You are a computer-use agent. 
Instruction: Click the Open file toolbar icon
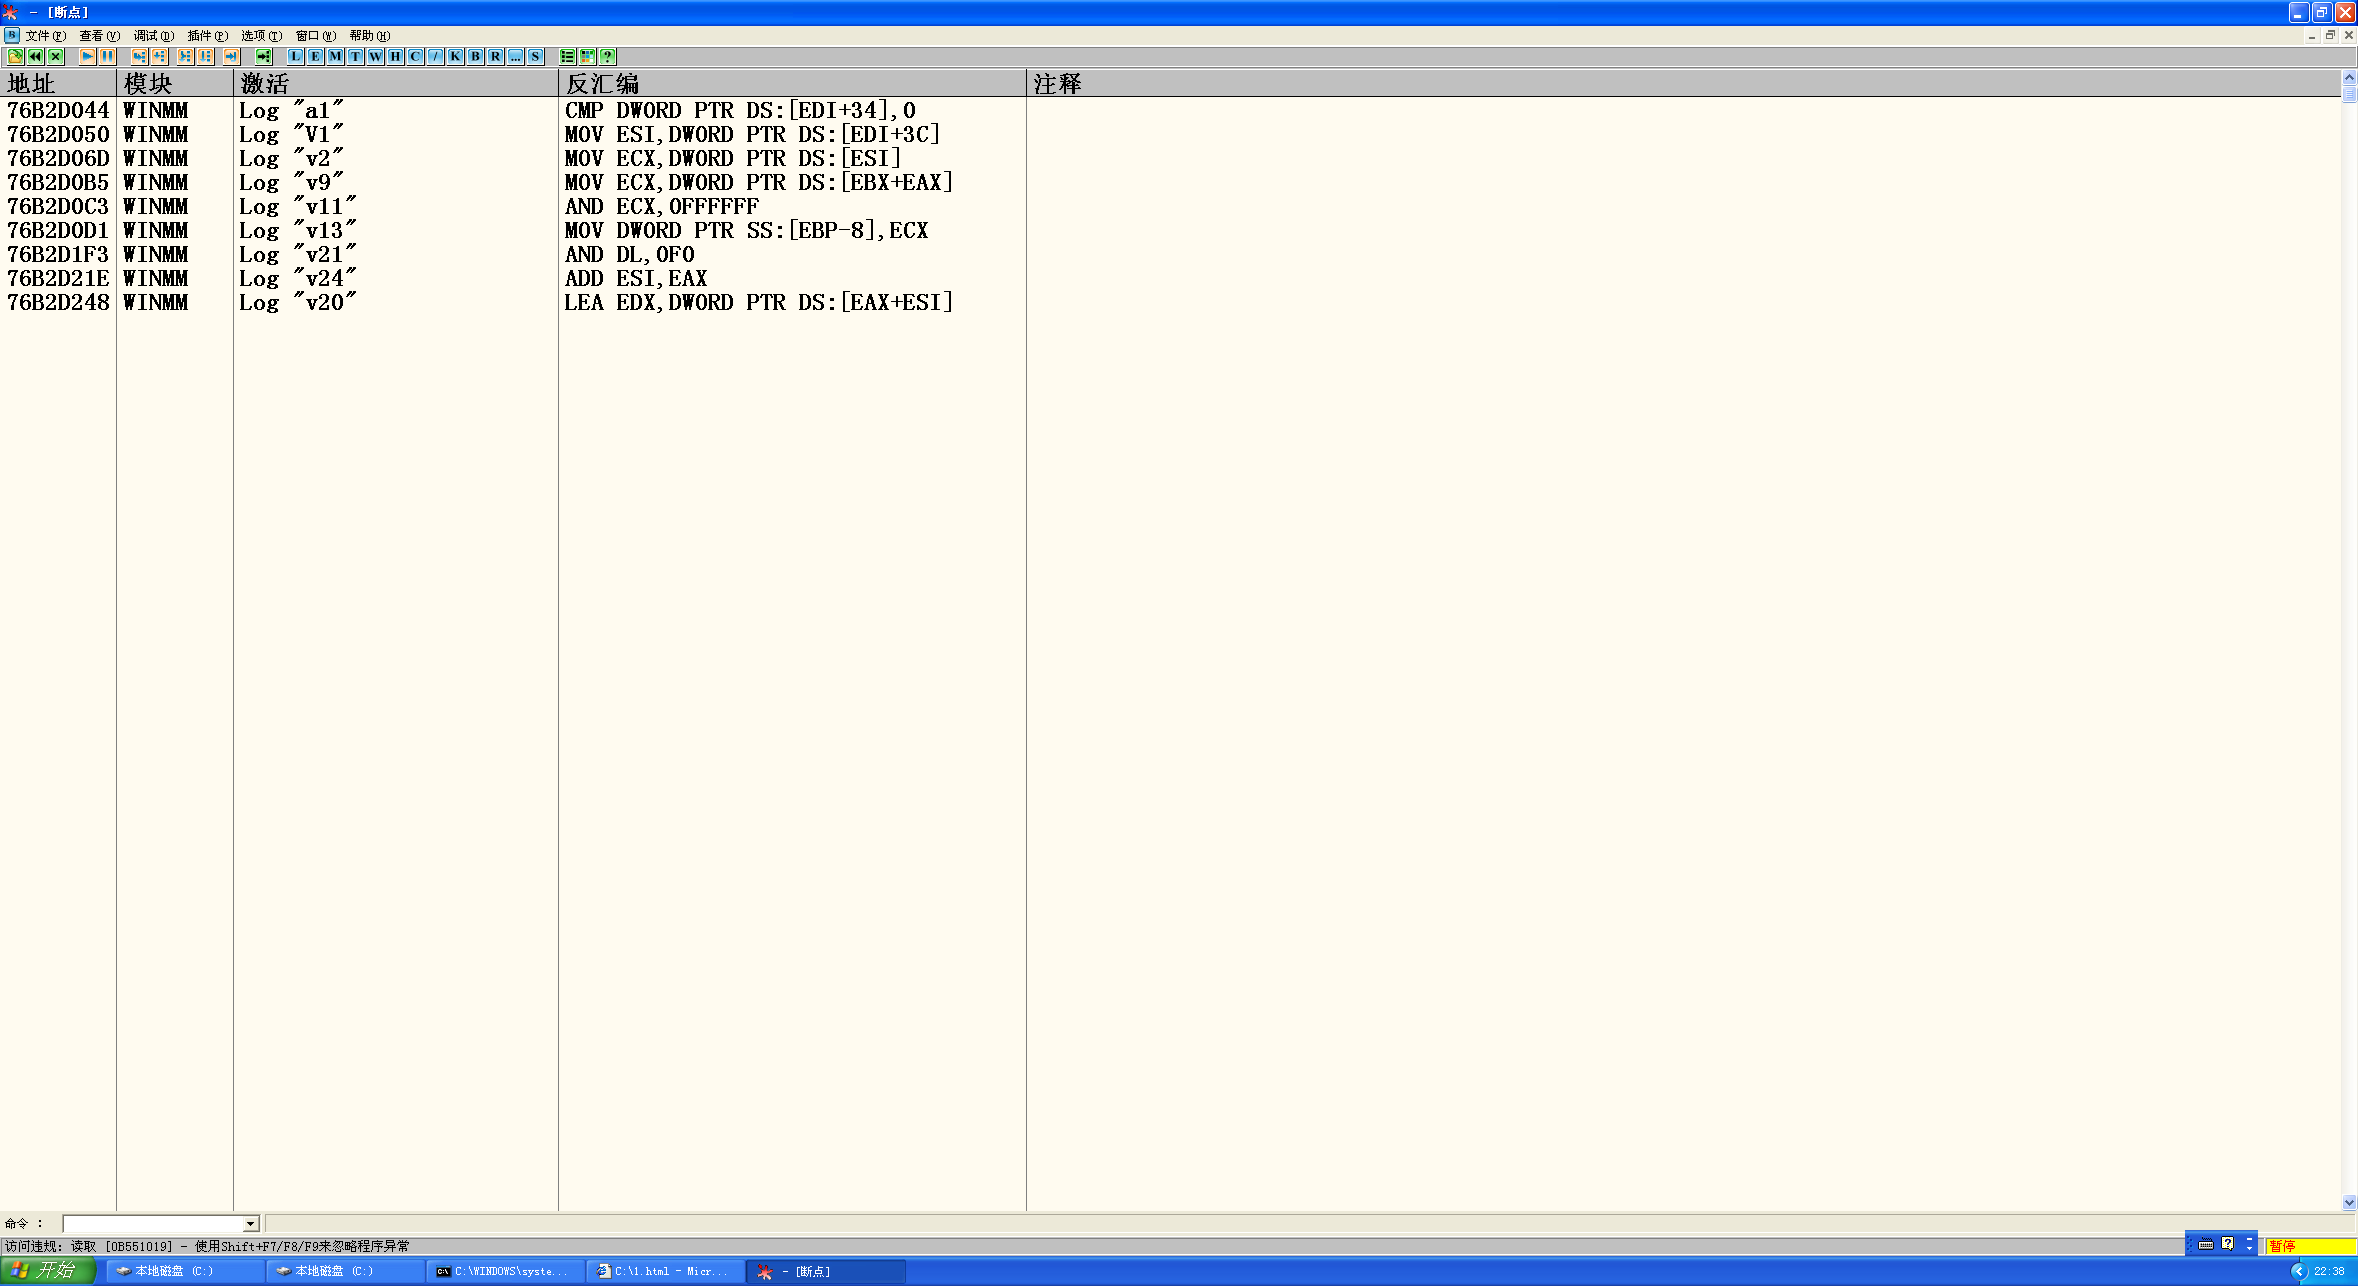(15, 56)
